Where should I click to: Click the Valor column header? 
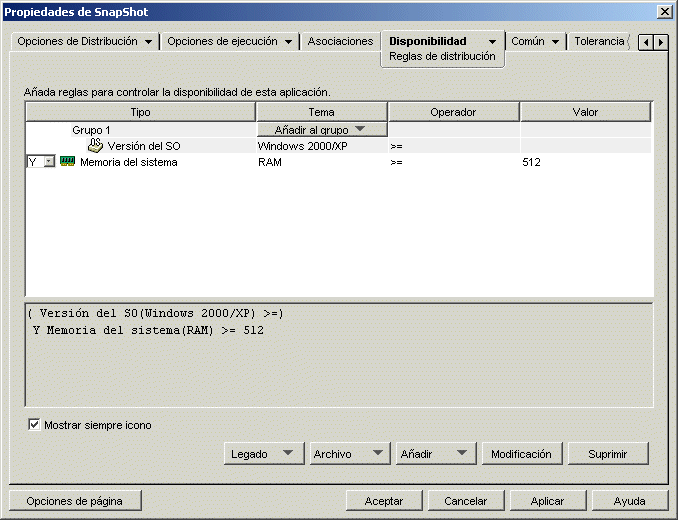pos(585,112)
